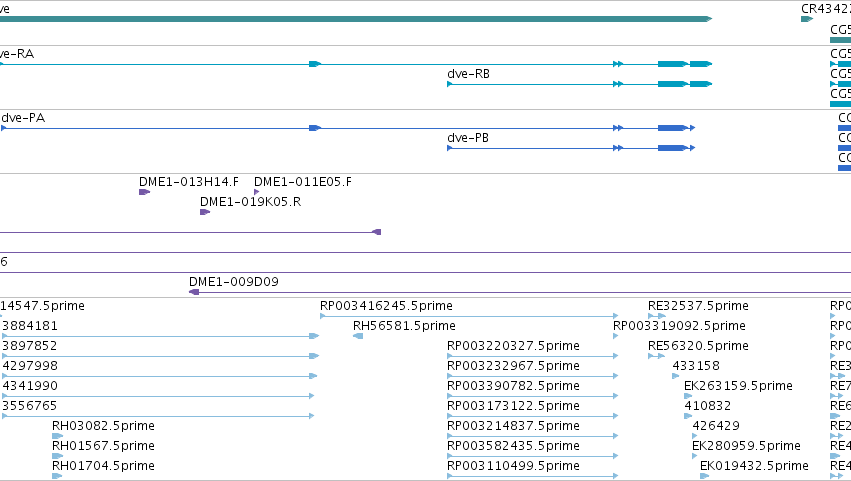Click the DME1-019K05.R clone label
851x481 pixels.
250,202
